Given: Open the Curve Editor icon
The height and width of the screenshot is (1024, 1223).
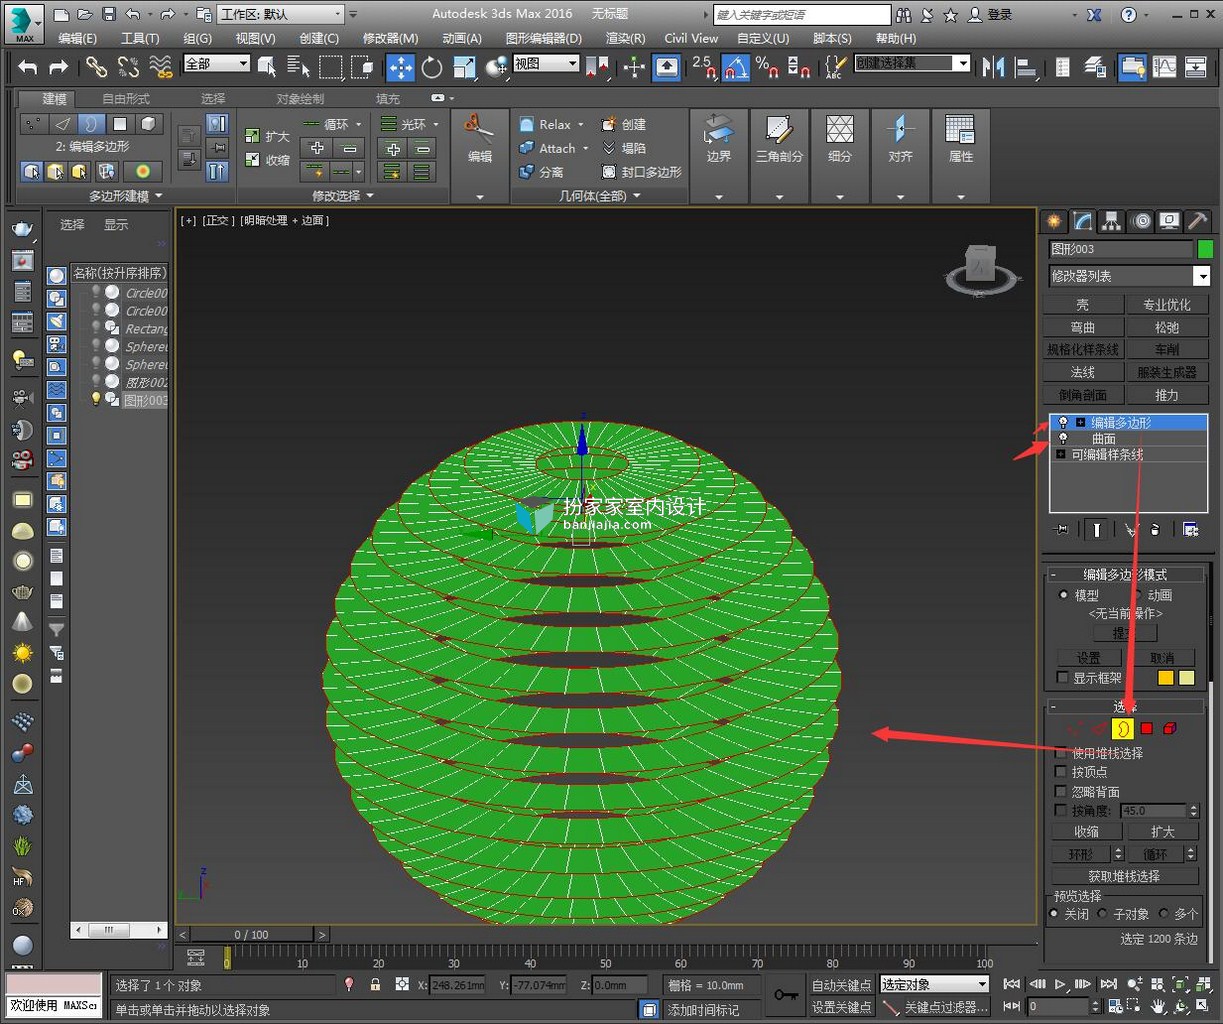Looking at the screenshot, I should click(x=1164, y=67).
